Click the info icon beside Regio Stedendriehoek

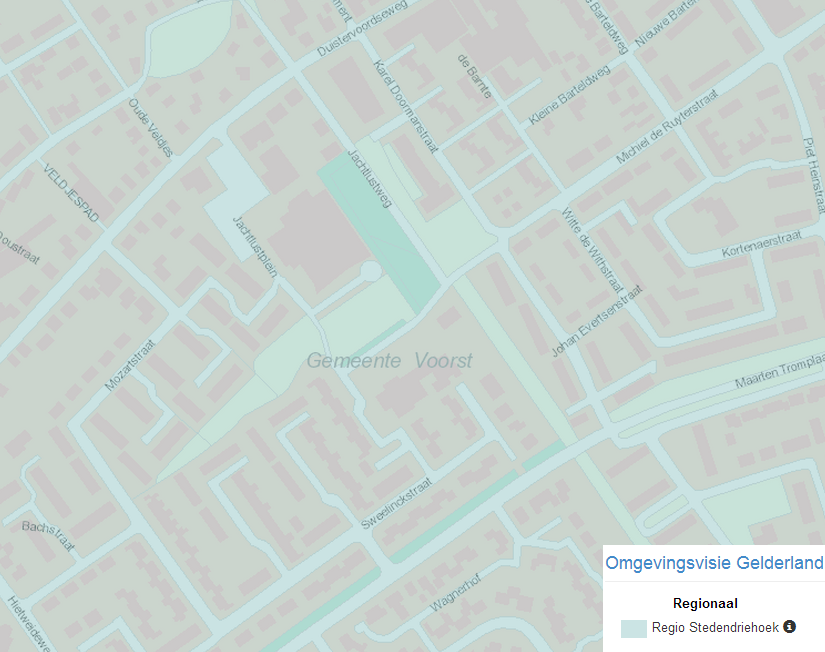point(789,627)
